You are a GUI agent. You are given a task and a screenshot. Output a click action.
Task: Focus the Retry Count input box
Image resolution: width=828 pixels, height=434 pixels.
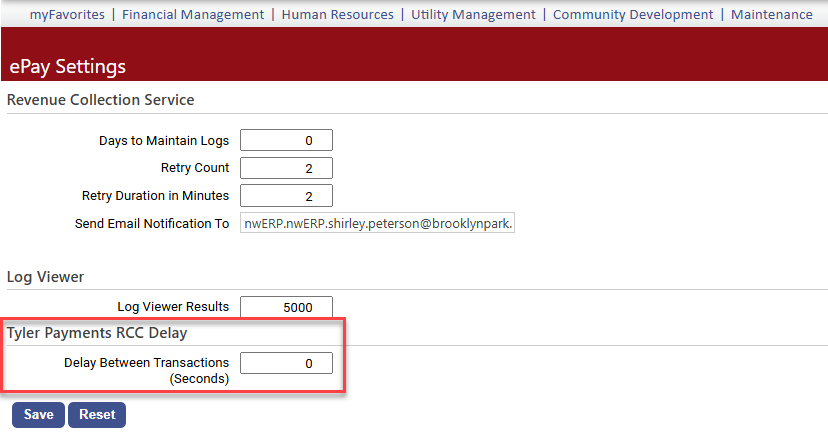point(286,168)
